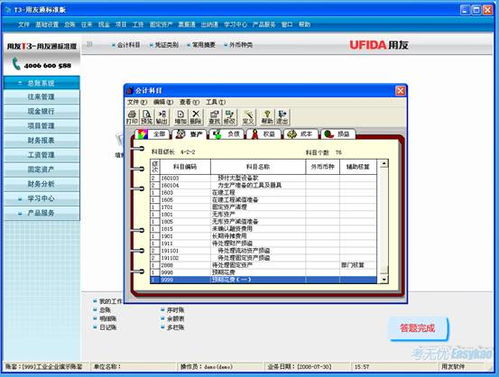Viewport: 499px width, 377px height.
Task: Close the 会计科目 dialog window
Action: pyautogui.click(x=400, y=91)
